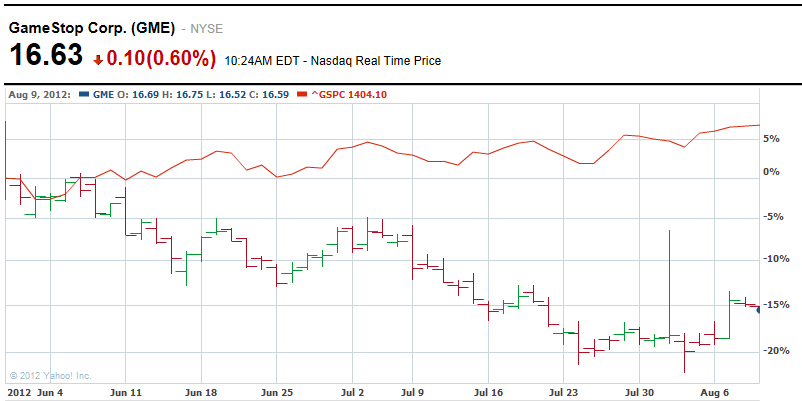The height and width of the screenshot is (401, 802).
Task: Click the tall green spike bar after Jul 30
Action: pos(669,286)
